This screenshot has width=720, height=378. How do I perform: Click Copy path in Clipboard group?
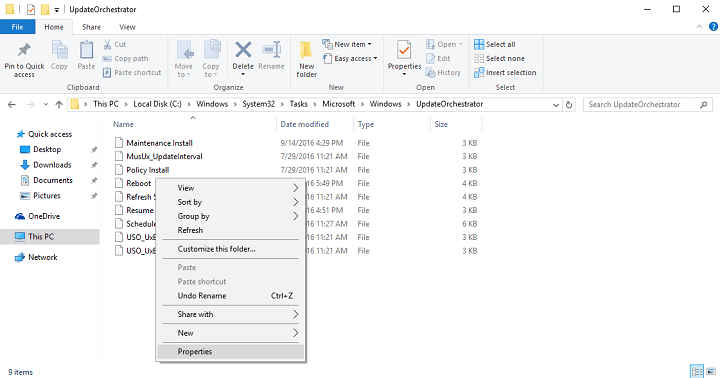tap(125, 58)
